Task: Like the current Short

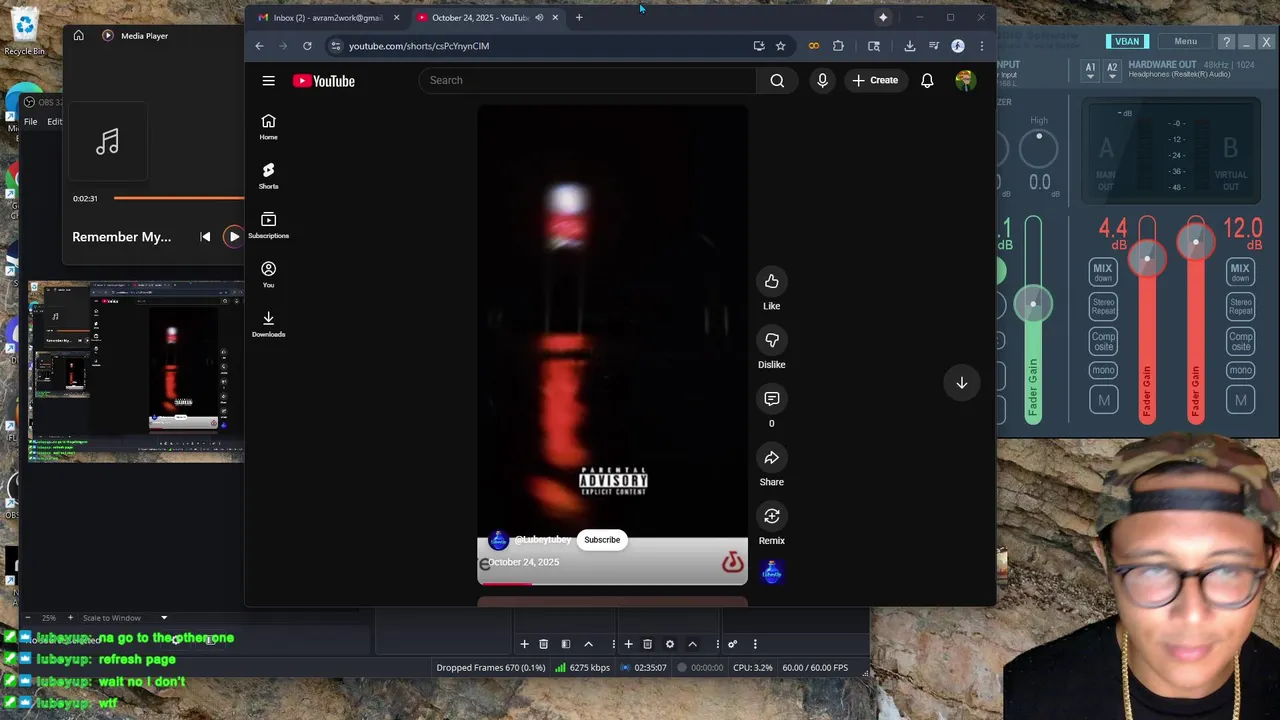Action: pyautogui.click(x=771, y=282)
